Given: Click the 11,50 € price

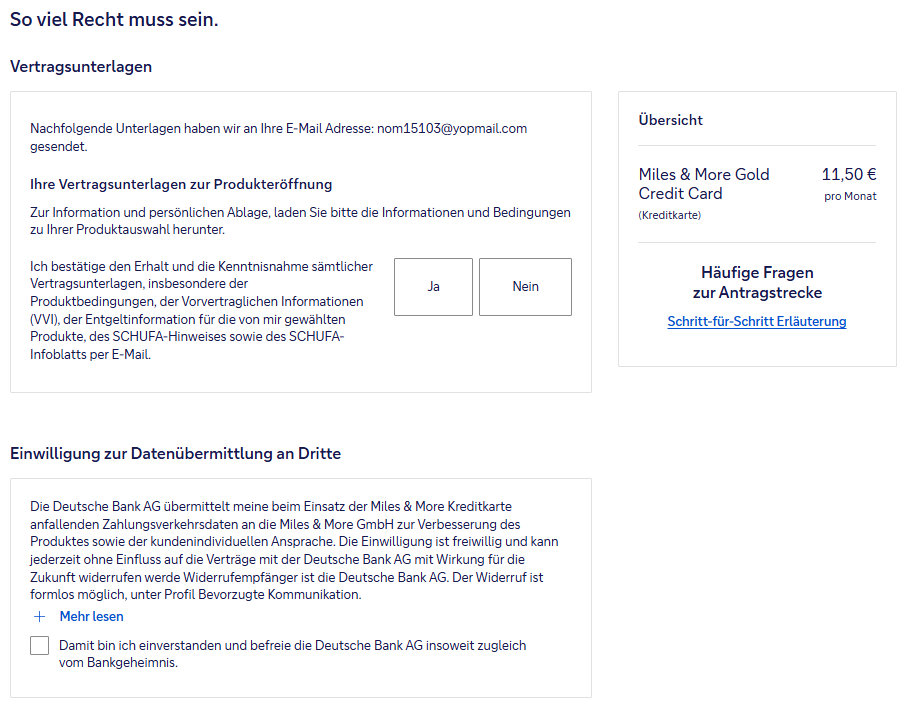Looking at the screenshot, I should [x=849, y=174].
